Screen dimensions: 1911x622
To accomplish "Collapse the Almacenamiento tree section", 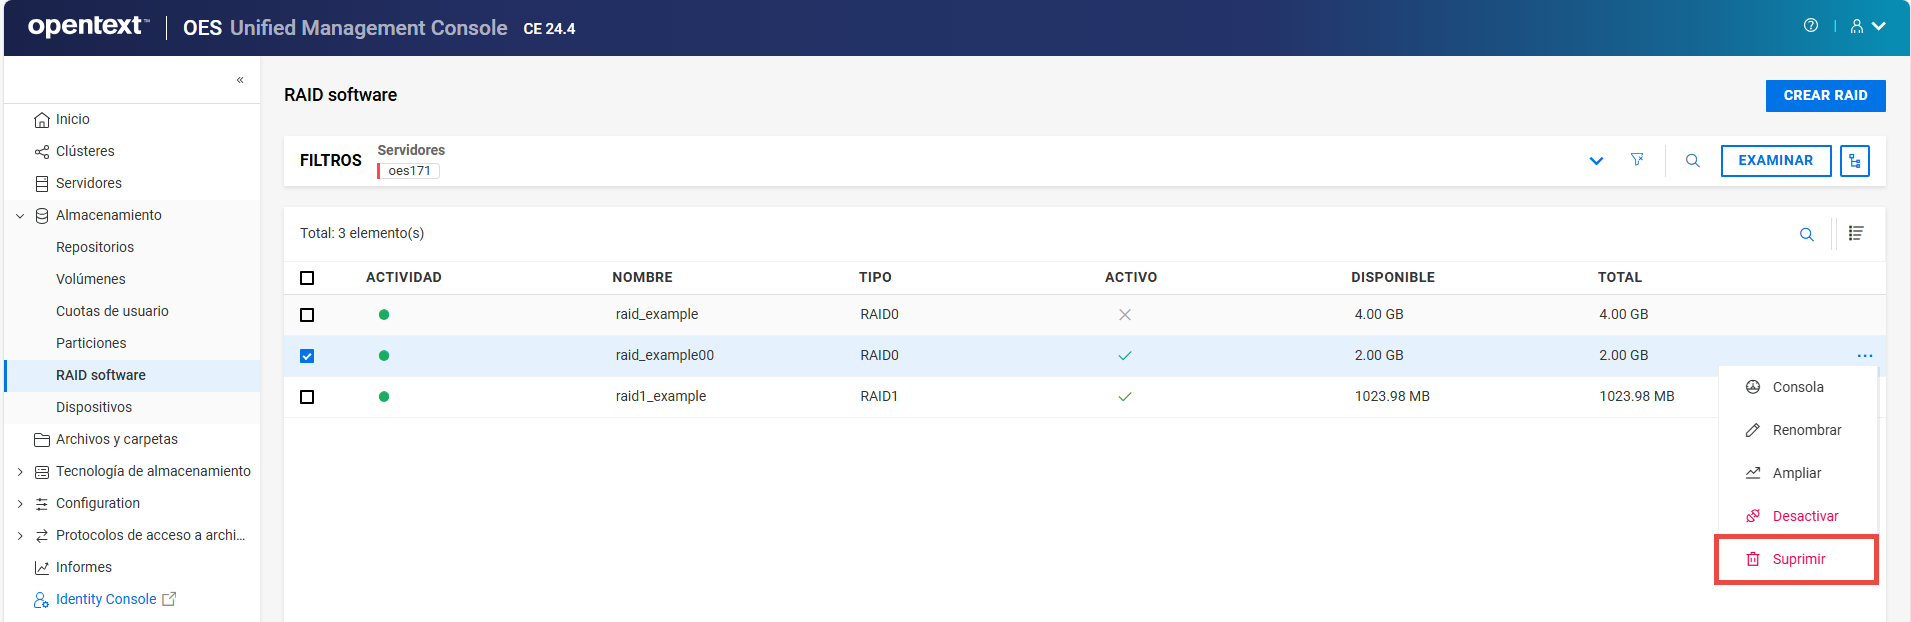I will pyautogui.click(x=20, y=216).
